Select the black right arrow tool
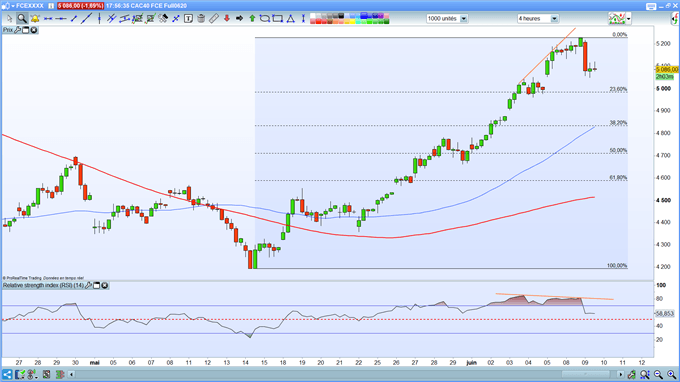The image size is (680, 382). tap(239, 19)
